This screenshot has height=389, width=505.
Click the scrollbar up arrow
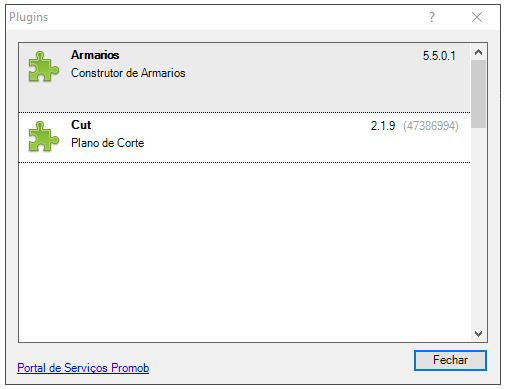click(x=479, y=52)
